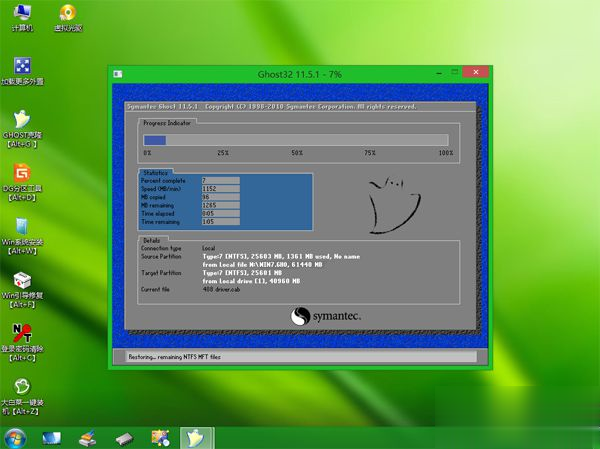Click the monitor icon in the taskbar
This screenshot has height=449, width=600.
click(52, 437)
